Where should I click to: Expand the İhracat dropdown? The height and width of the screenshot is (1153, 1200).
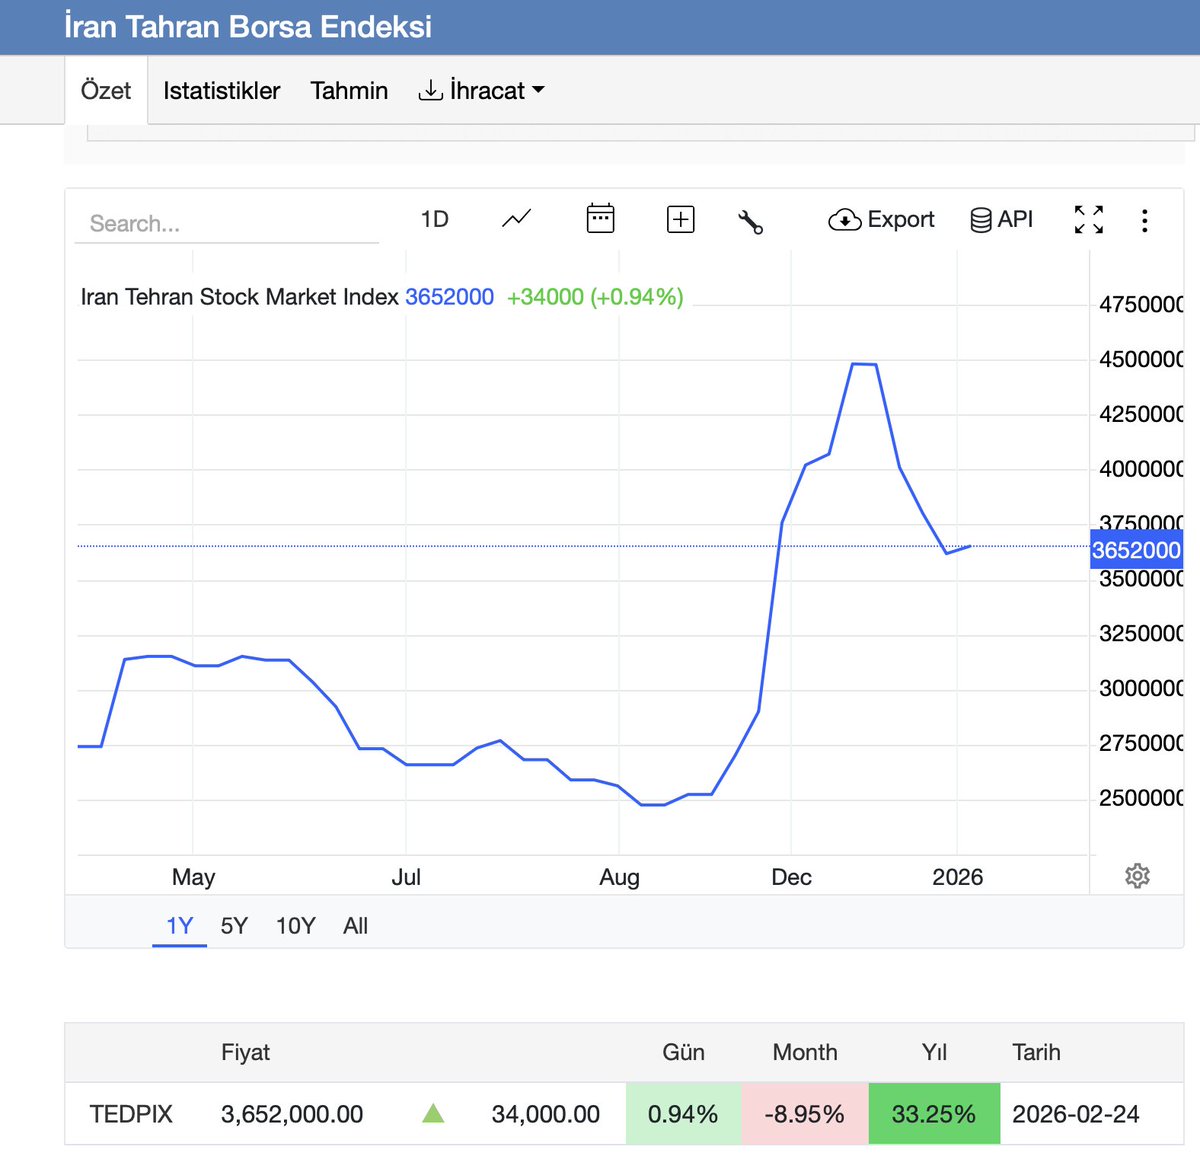pos(481,90)
